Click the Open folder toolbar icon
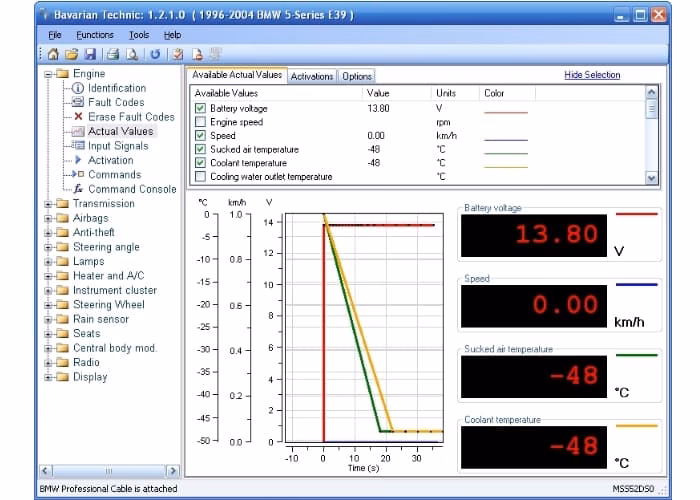 pos(71,54)
